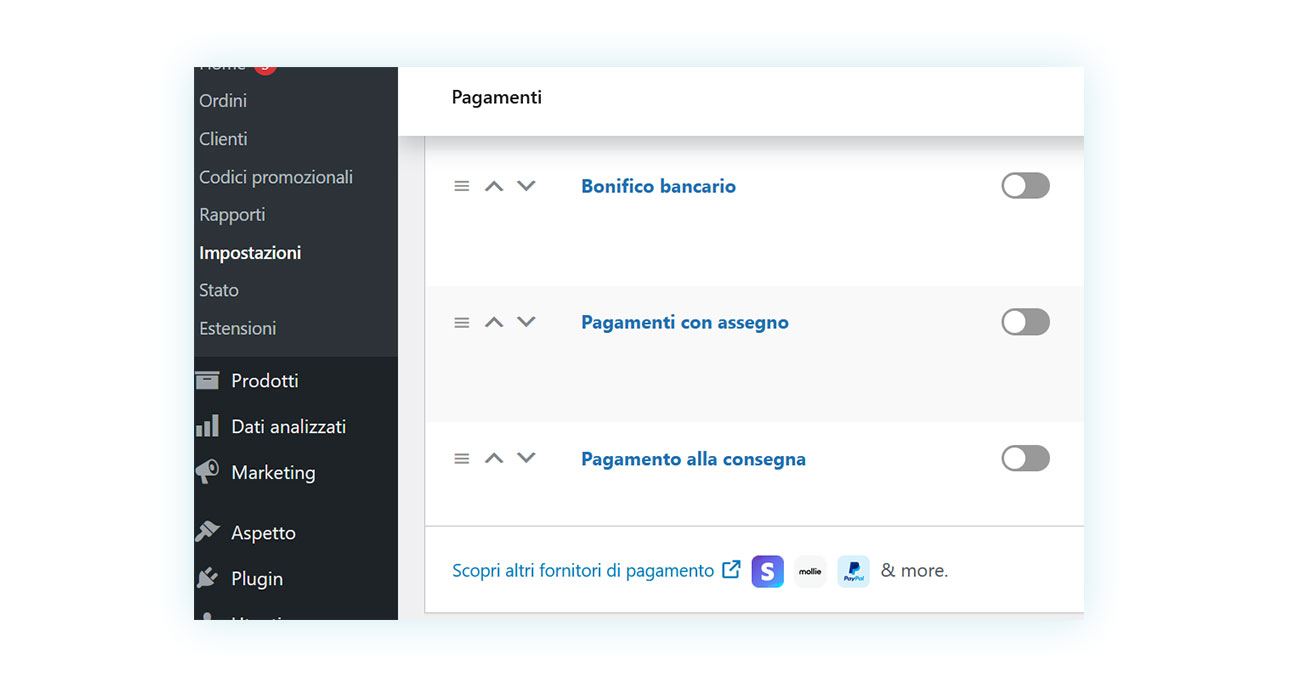This screenshot has width=1300, height=690.
Task: Click the Marketing megaphone icon
Action: (x=207, y=472)
